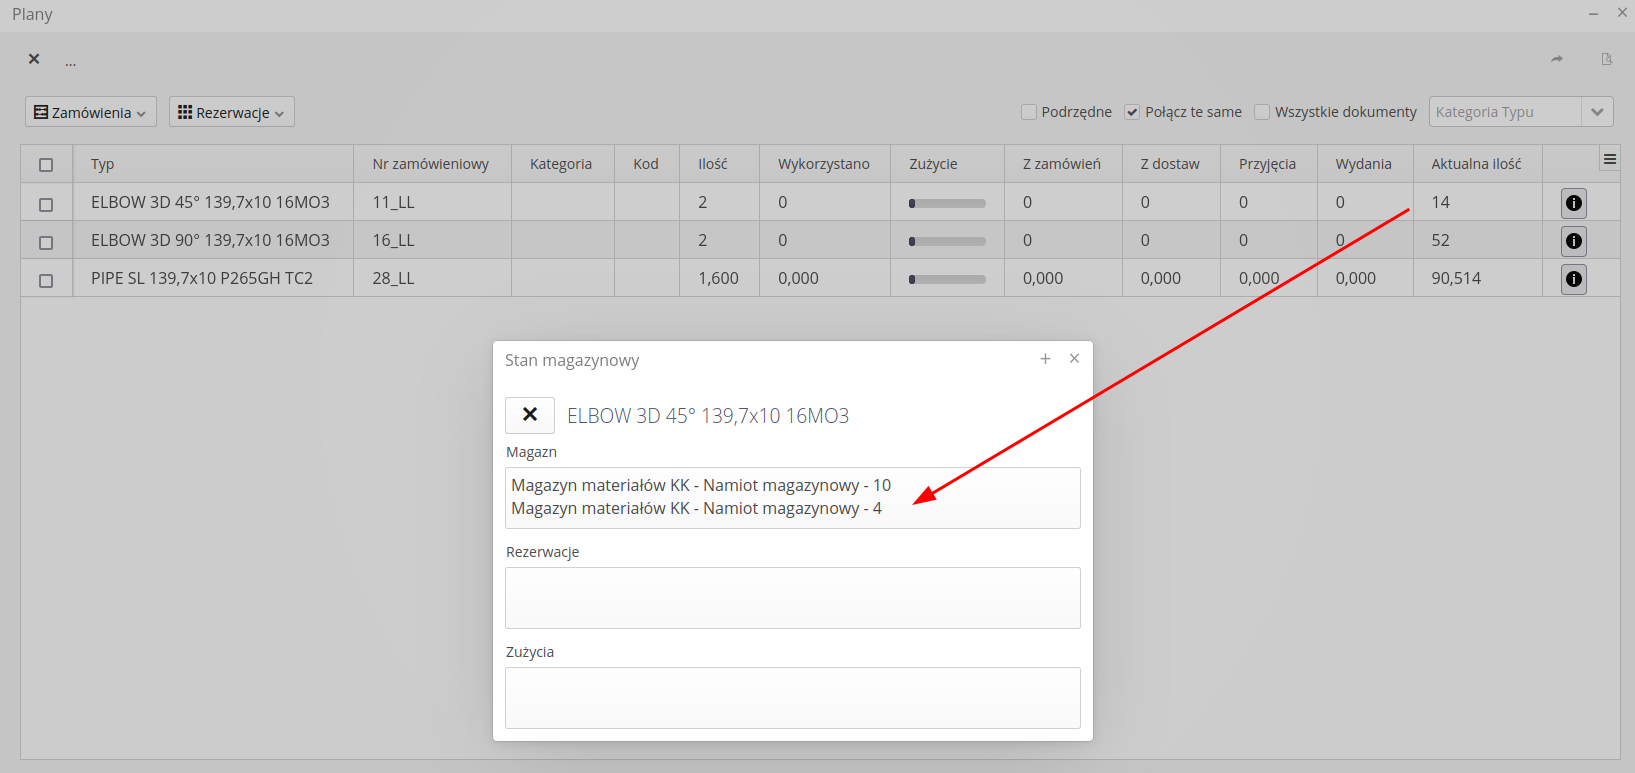Sort by the Nr zamówieniowy column header
The width and height of the screenshot is (1635, 773).
430,164
